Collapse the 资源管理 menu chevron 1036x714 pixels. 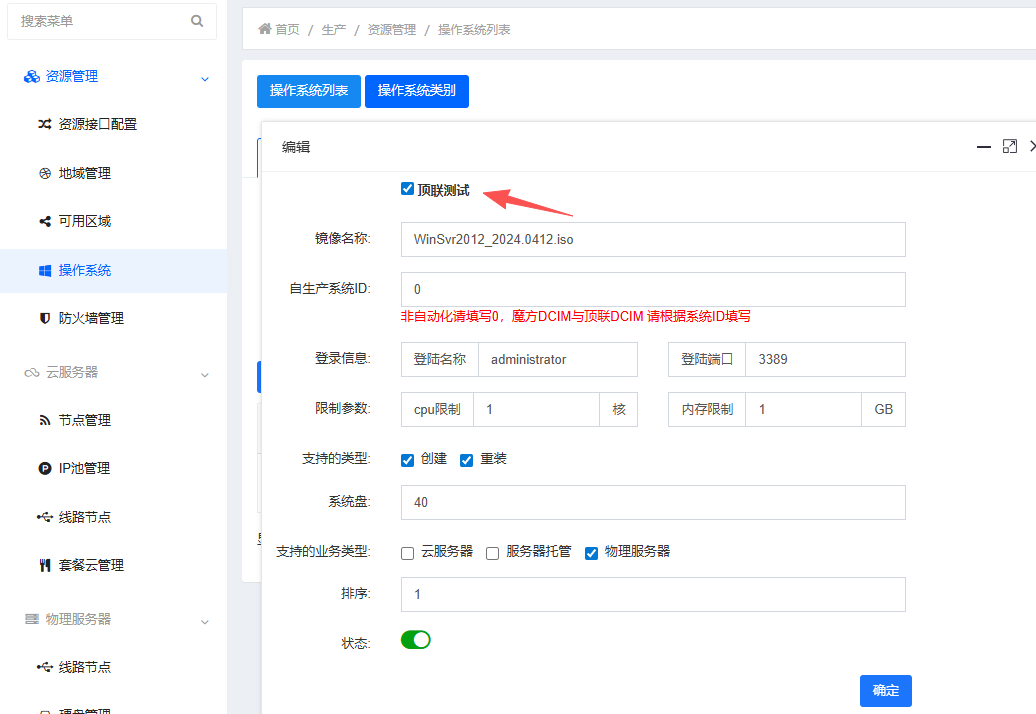[205, 79]
